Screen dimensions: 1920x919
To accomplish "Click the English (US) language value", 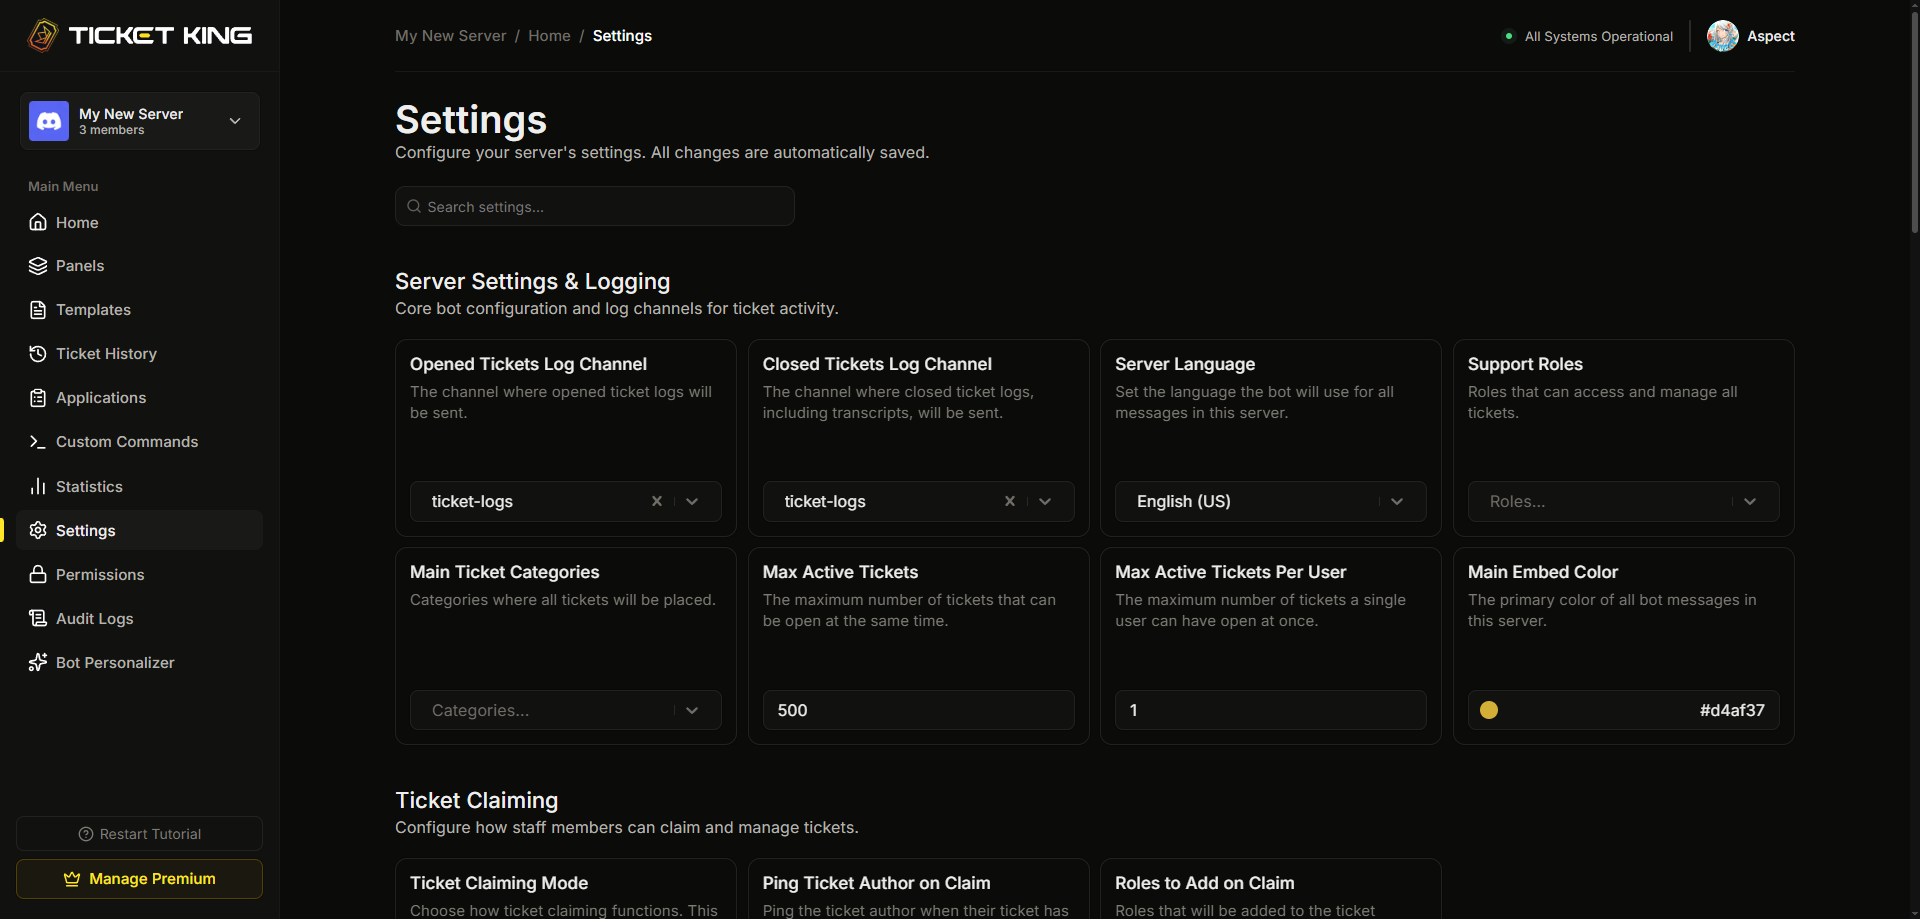I will tap(1184, 501).
